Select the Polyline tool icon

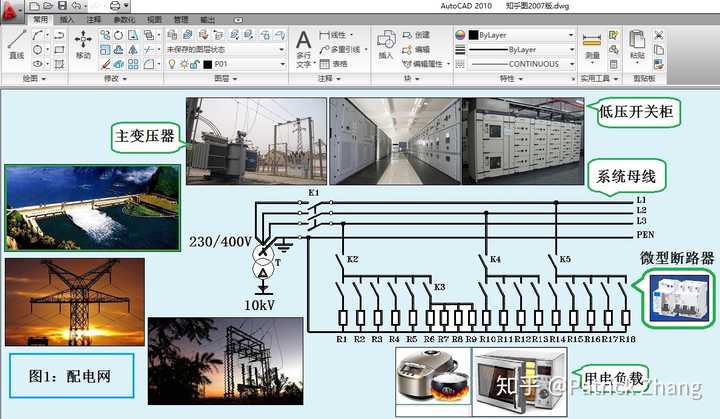point(59,35)
